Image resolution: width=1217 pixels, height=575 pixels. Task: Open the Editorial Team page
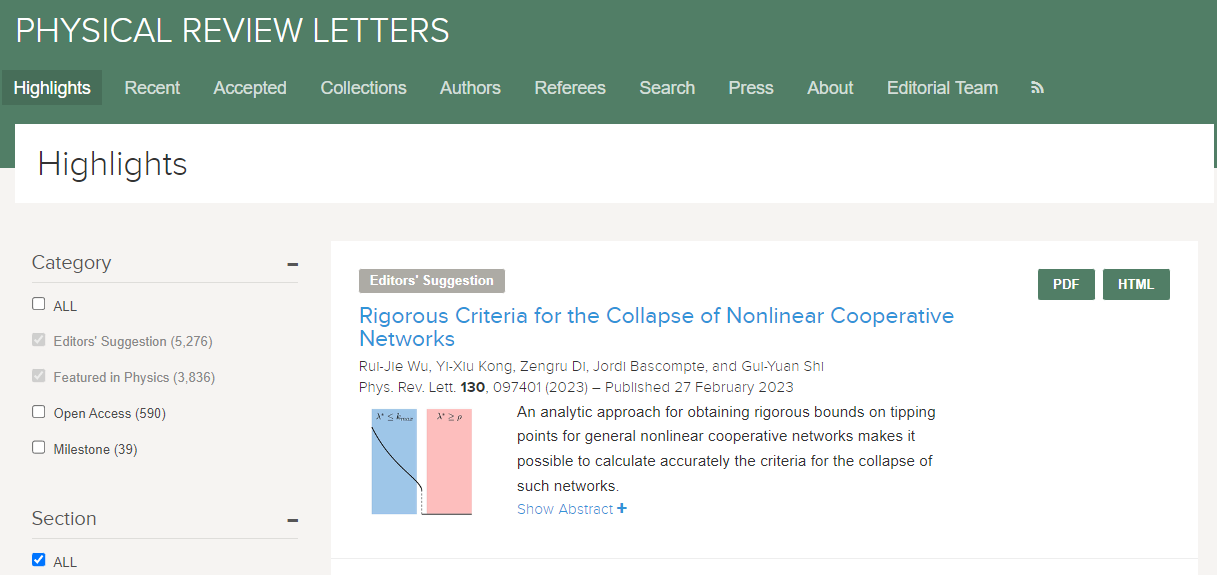(x=942, y=88)
